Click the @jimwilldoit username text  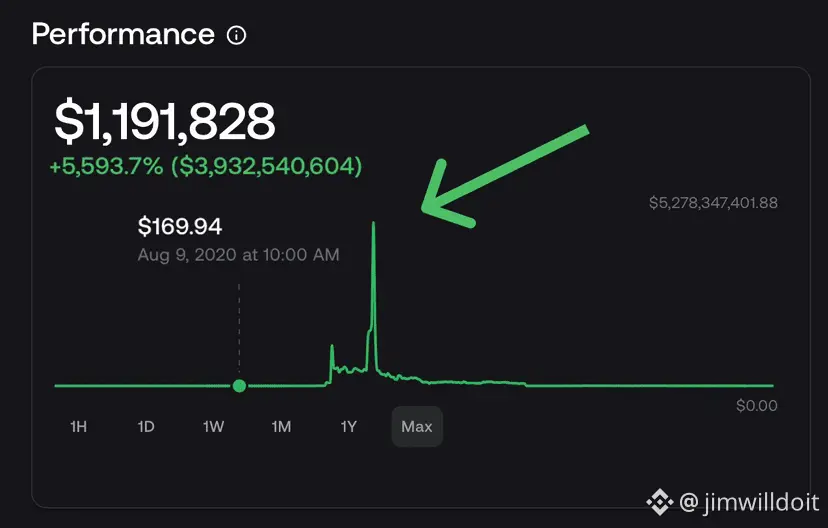point(747,500)
